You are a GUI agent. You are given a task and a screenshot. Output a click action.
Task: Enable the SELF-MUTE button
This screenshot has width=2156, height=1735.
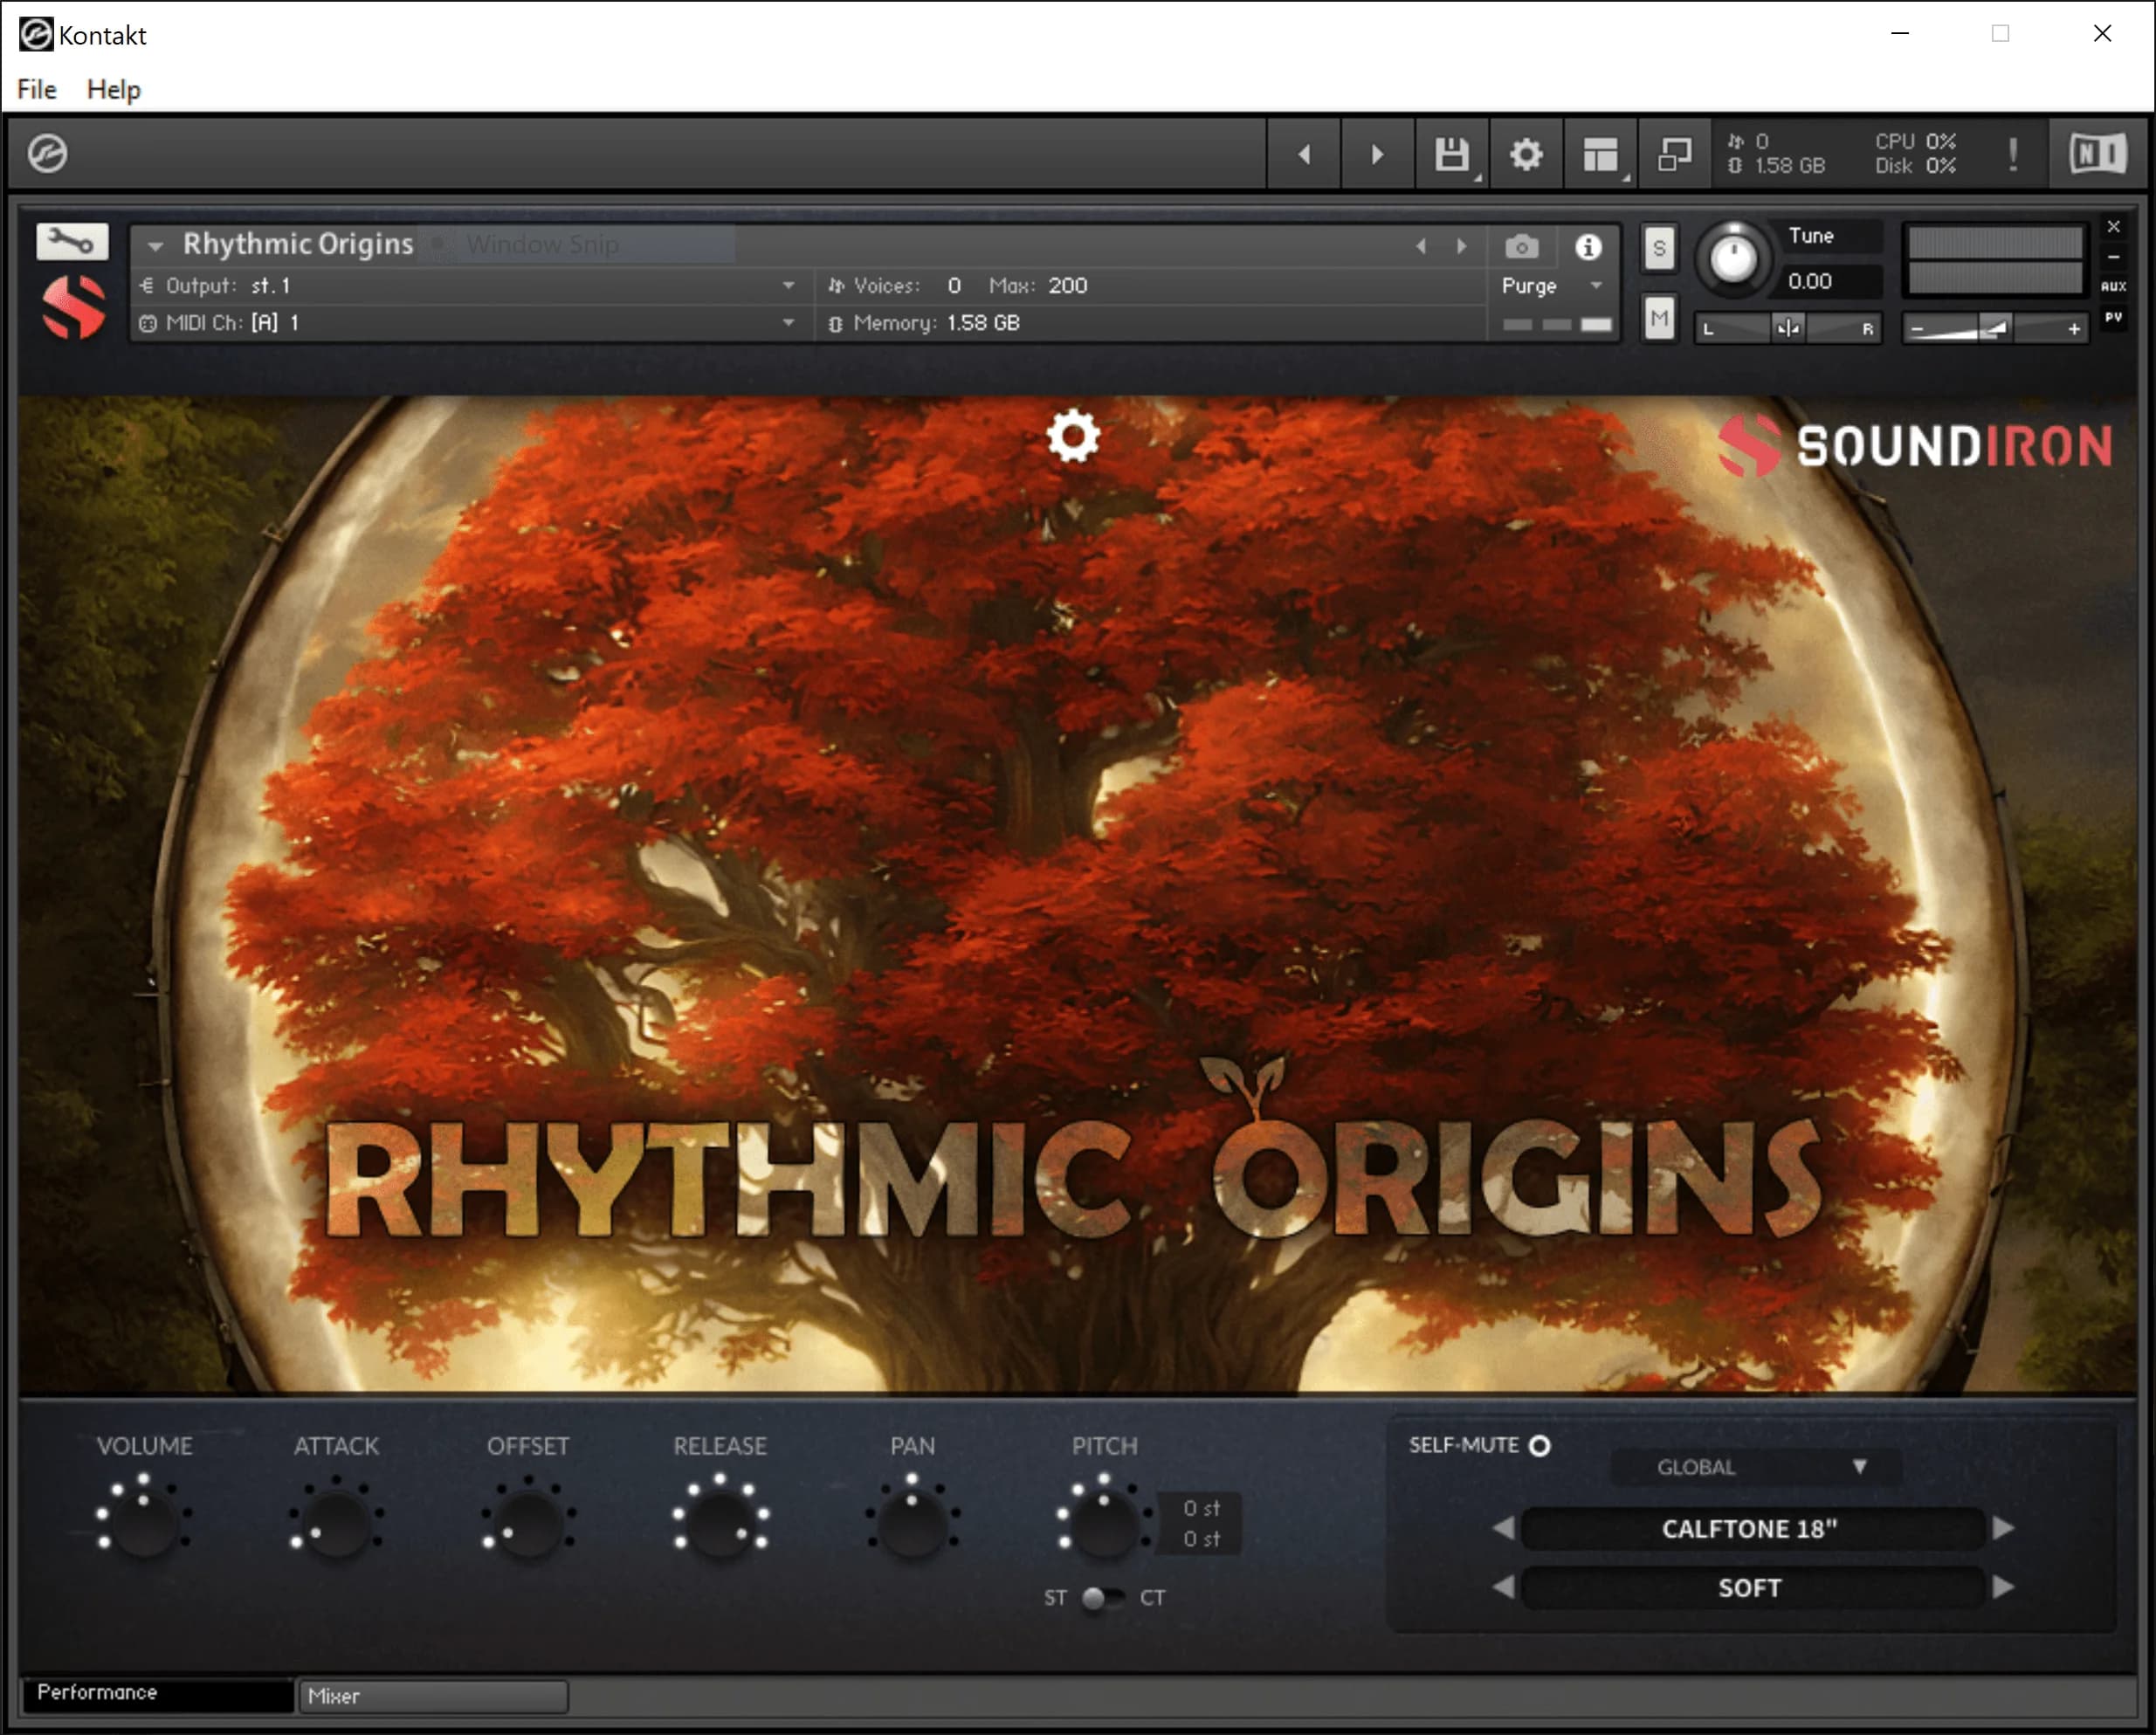point(1537,1445)
